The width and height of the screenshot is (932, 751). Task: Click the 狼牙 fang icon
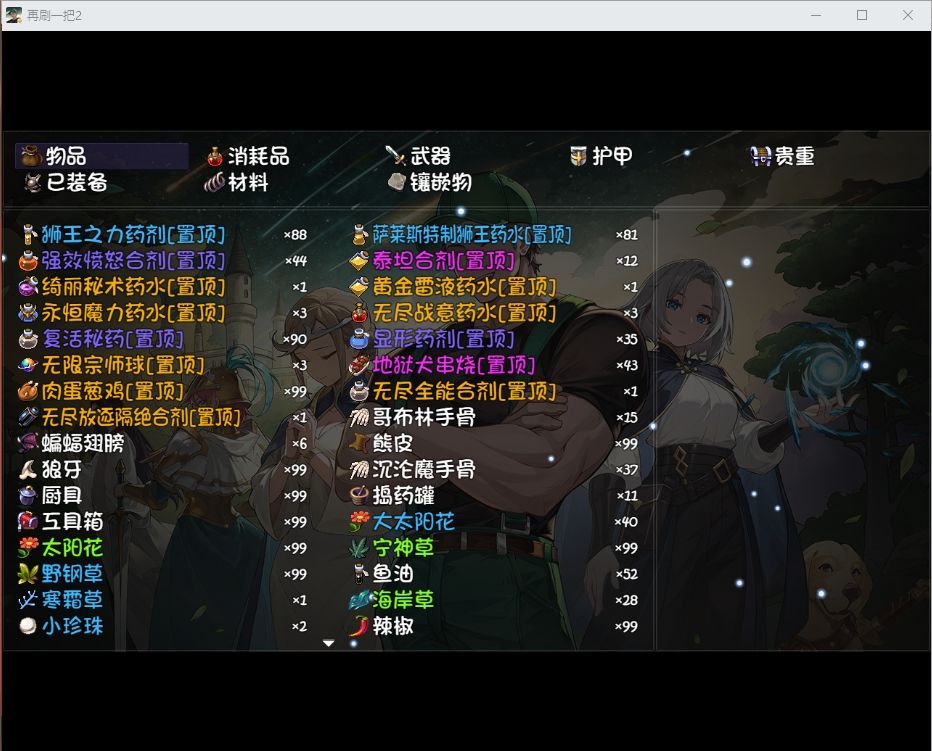[x=28, y=470]
